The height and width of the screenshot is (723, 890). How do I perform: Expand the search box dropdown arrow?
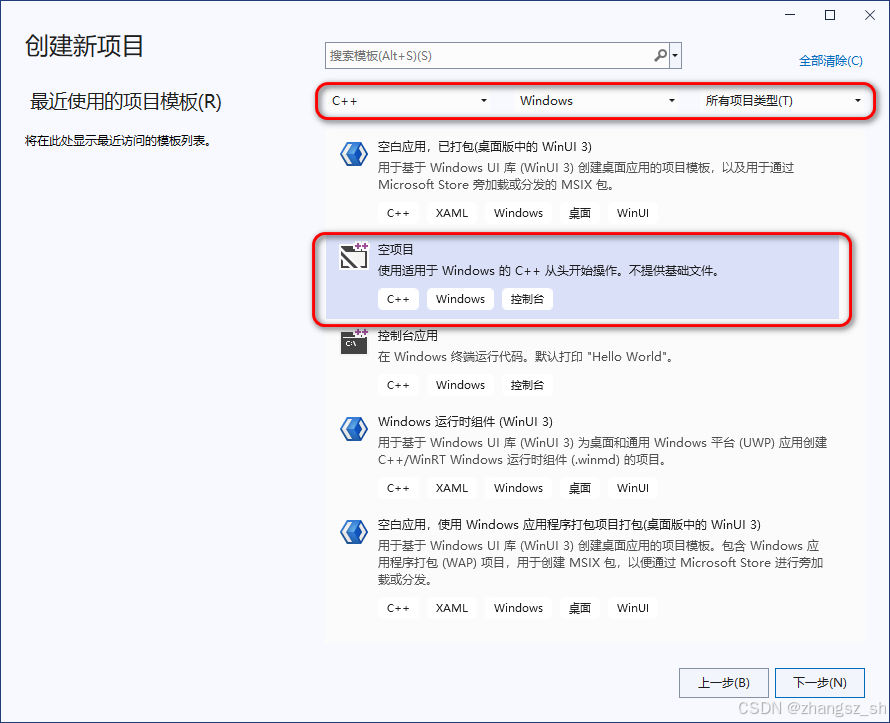674,55
